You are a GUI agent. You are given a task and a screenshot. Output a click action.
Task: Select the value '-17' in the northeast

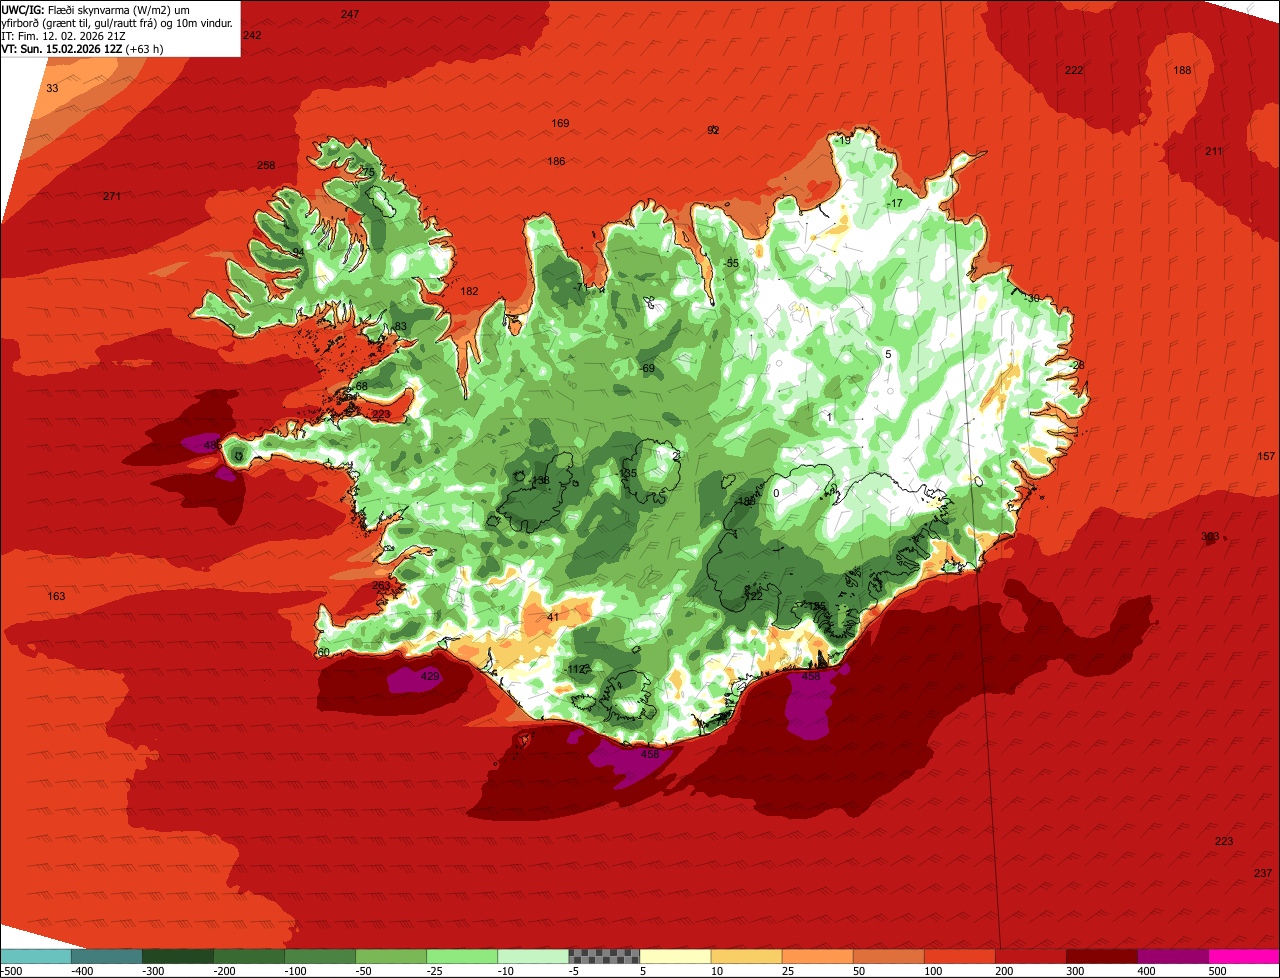click(x=895, y=203)
